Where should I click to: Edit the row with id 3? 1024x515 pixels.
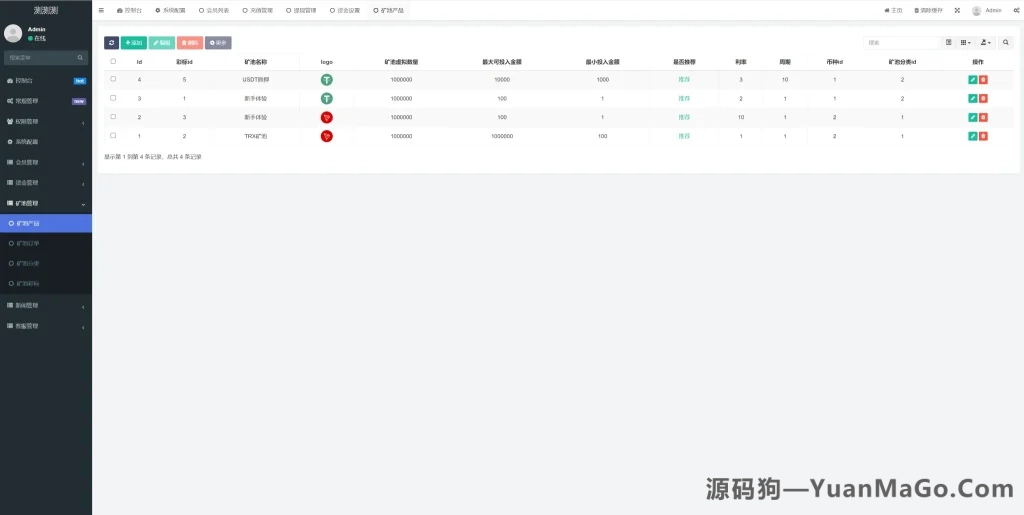[973, 99]
